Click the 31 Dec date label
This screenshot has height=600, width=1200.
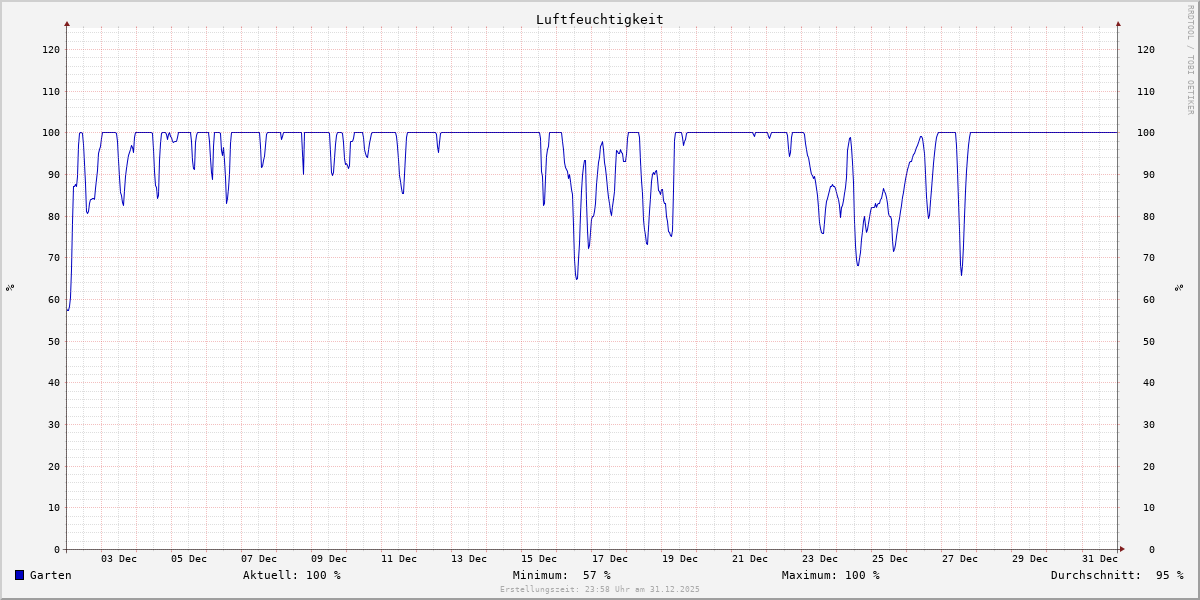1100,559
